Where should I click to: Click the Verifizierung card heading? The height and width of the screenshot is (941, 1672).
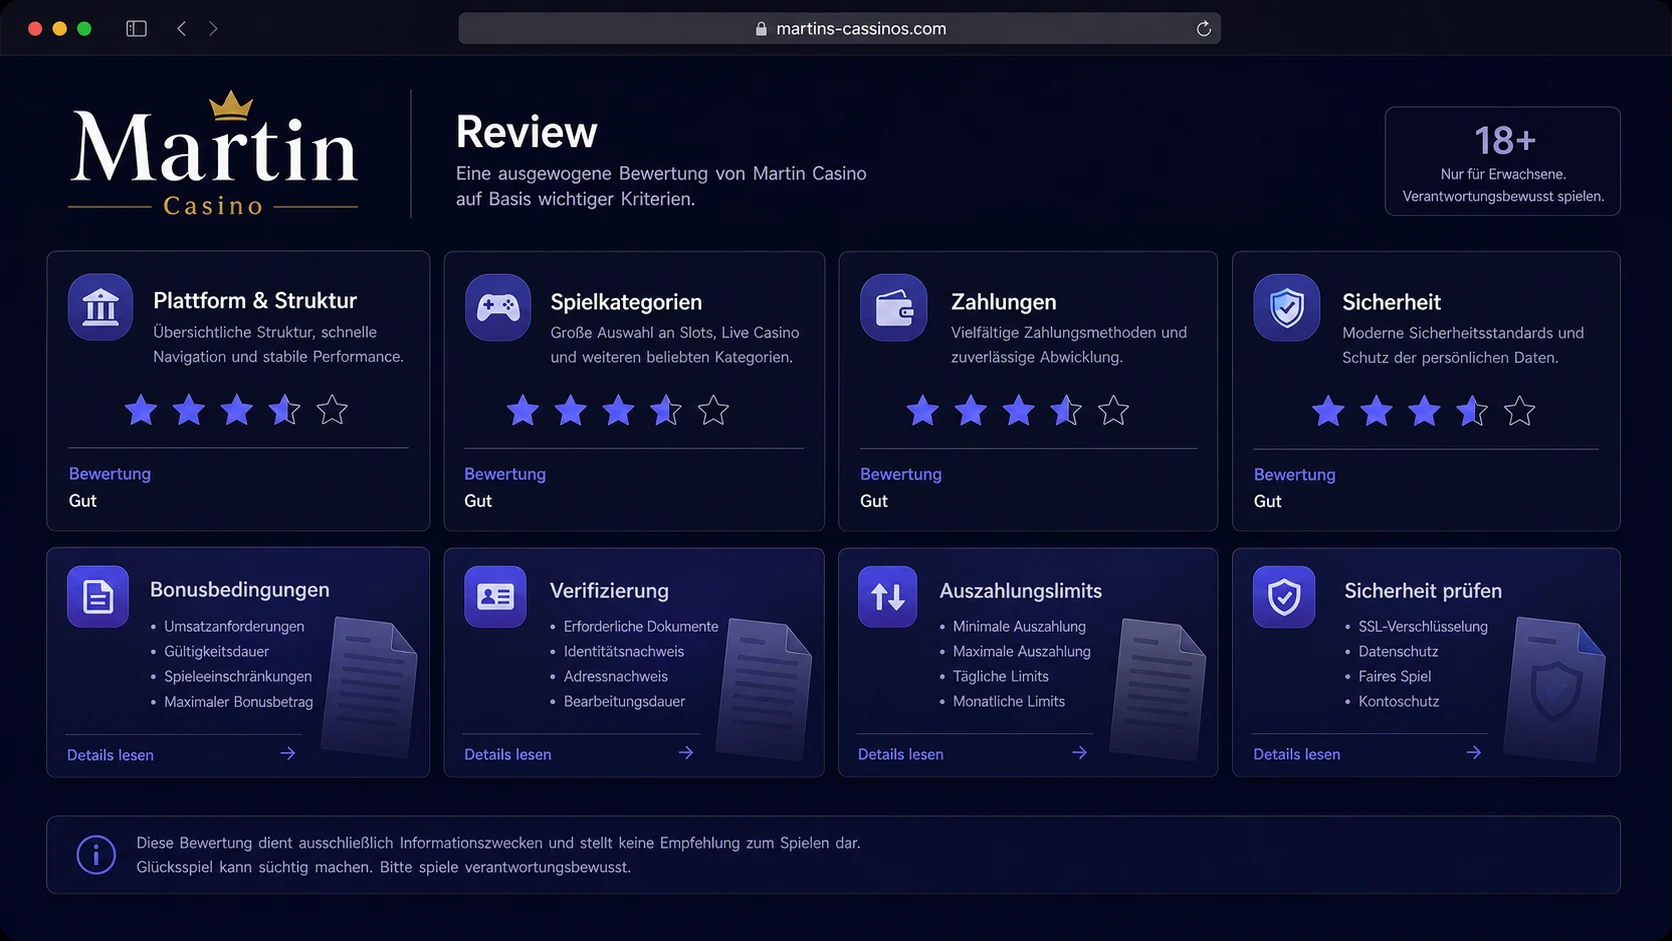tap(609, 590)
